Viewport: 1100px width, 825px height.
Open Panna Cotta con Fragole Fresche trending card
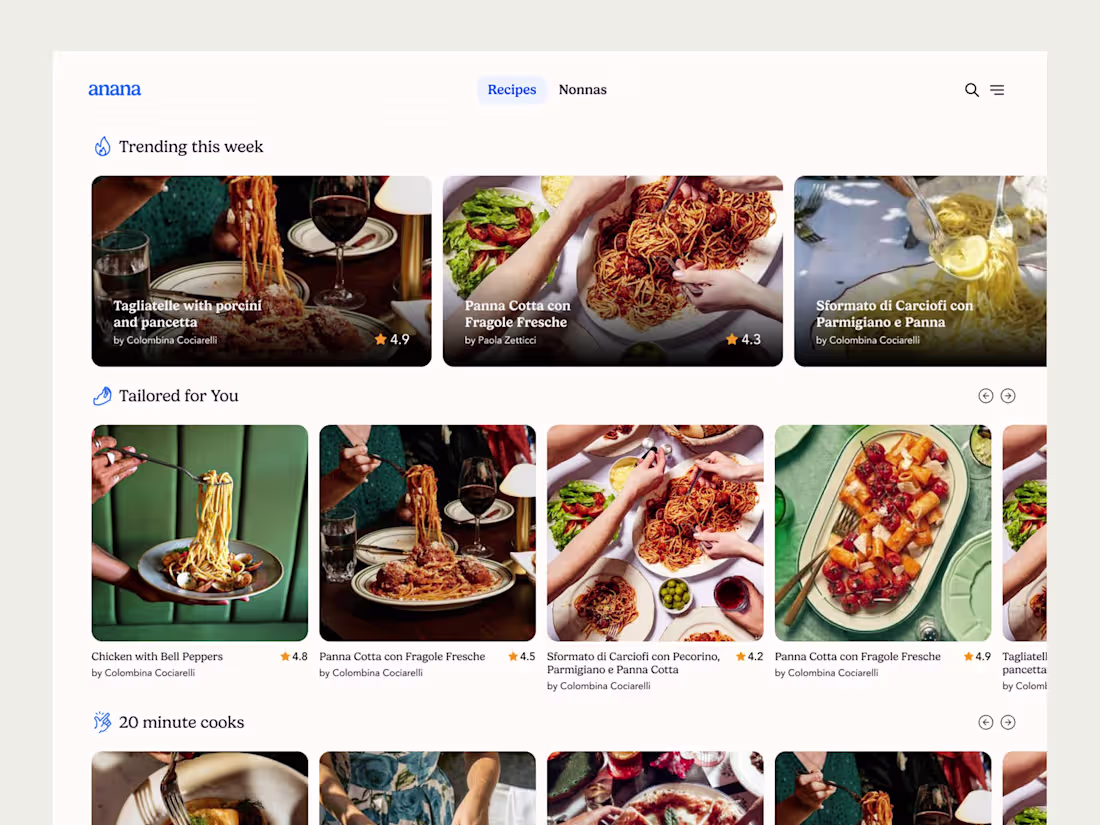612,270
